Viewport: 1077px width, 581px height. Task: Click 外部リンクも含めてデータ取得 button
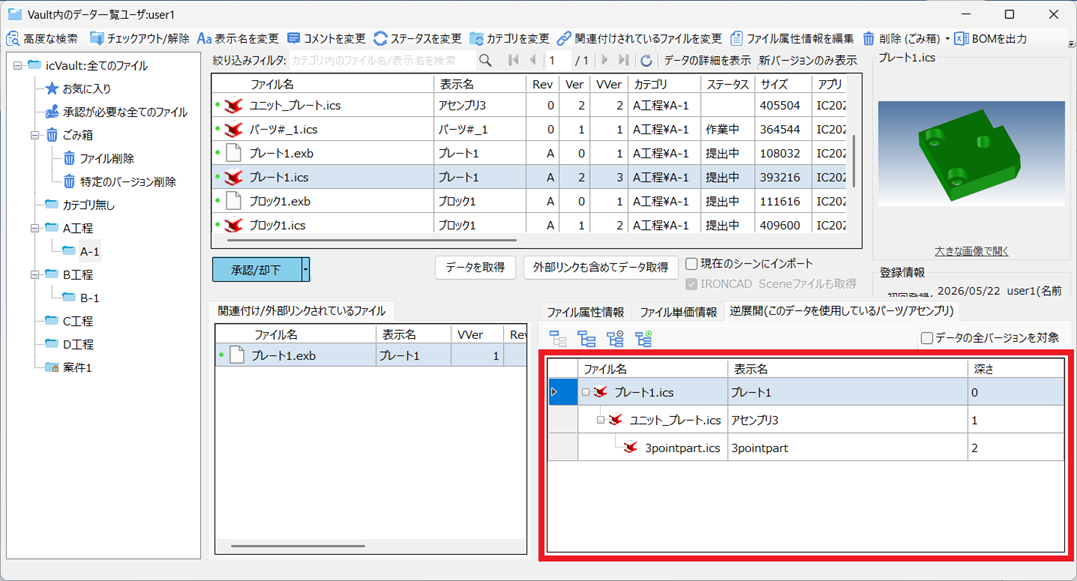click(601, 267)
